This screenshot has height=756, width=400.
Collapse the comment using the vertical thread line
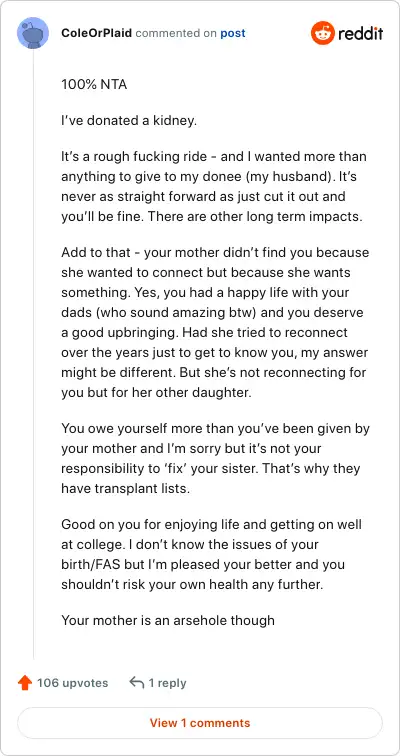tap(33, 354)
